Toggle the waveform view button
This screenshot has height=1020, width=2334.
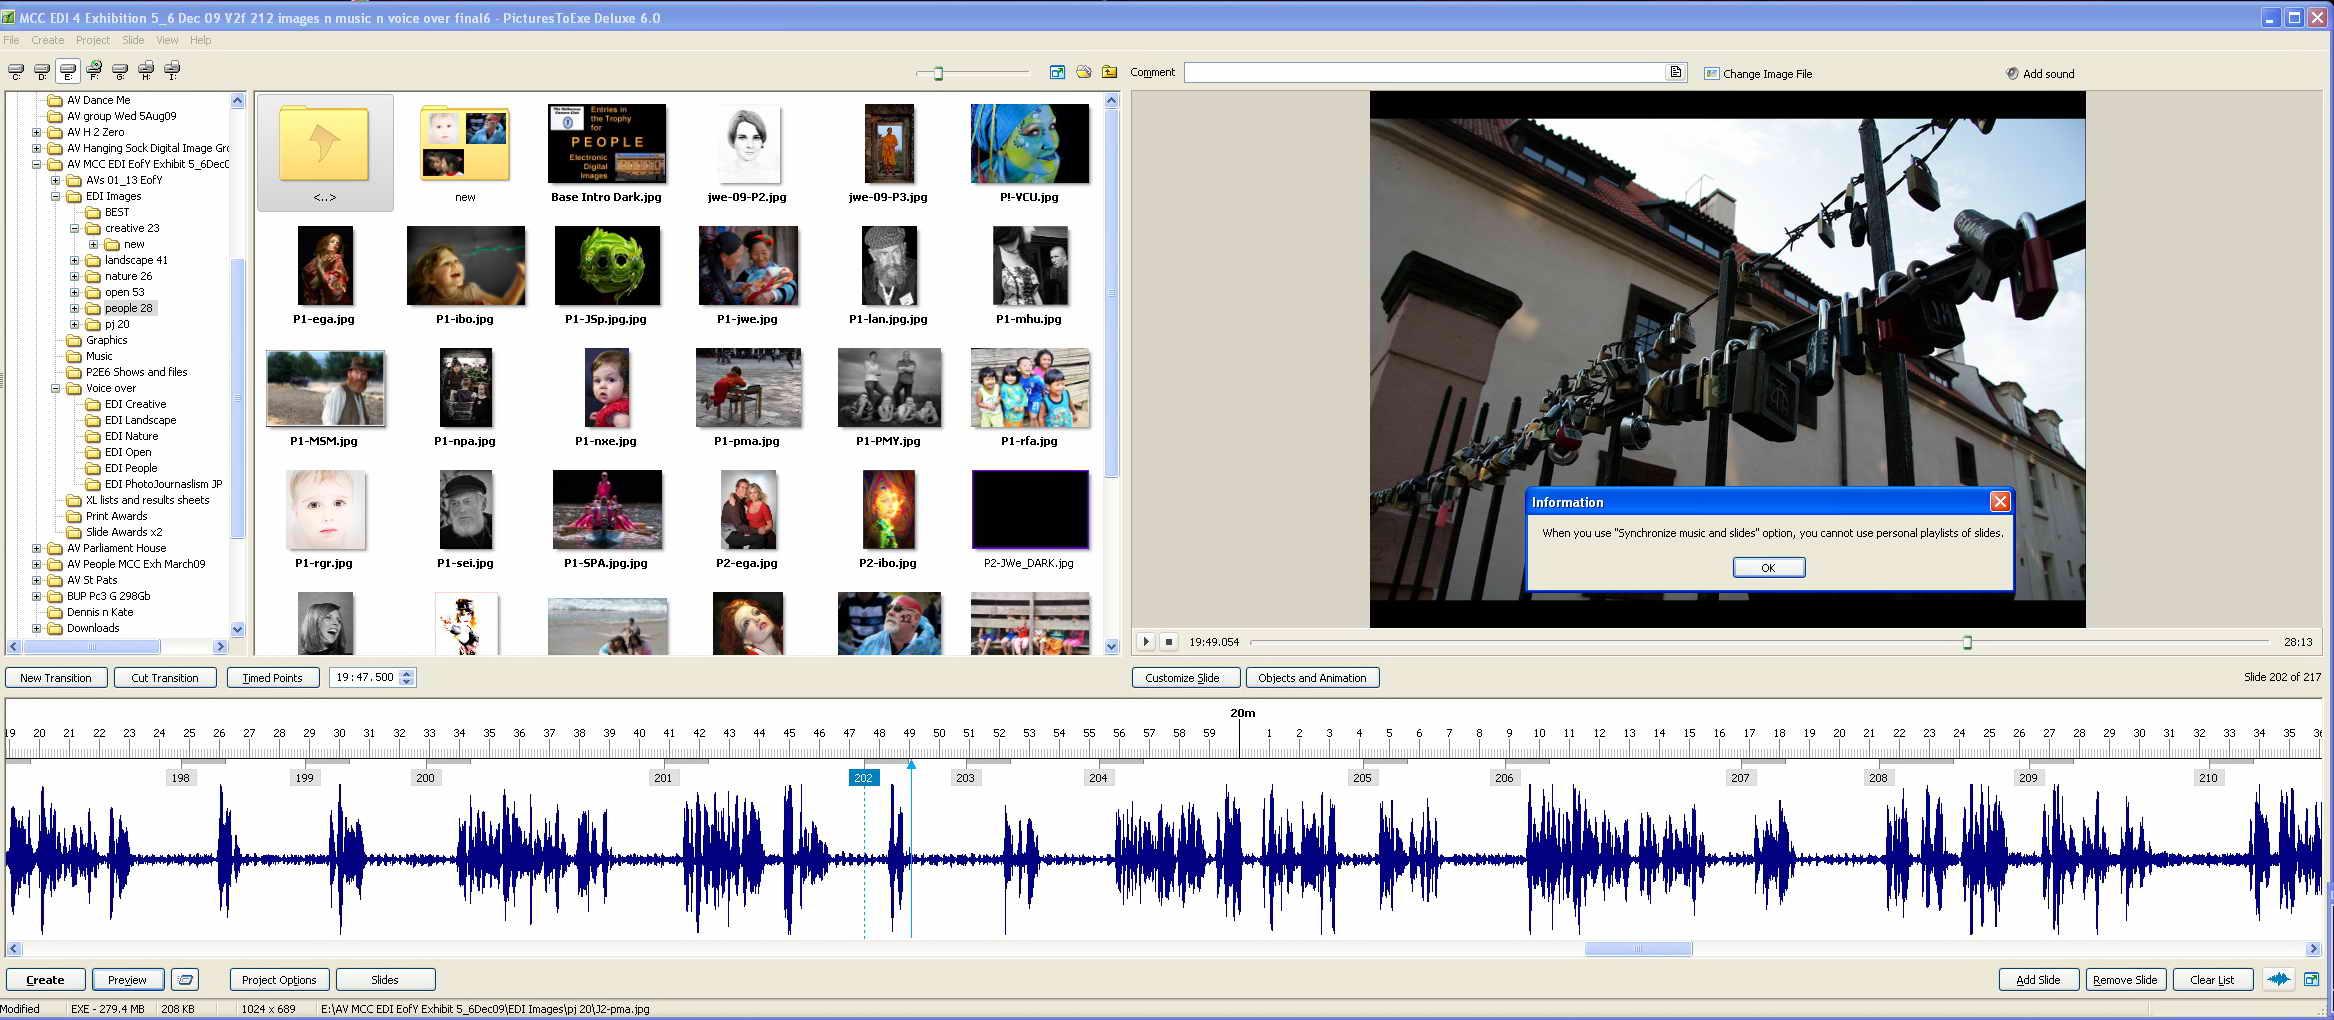coord(2278,980)
